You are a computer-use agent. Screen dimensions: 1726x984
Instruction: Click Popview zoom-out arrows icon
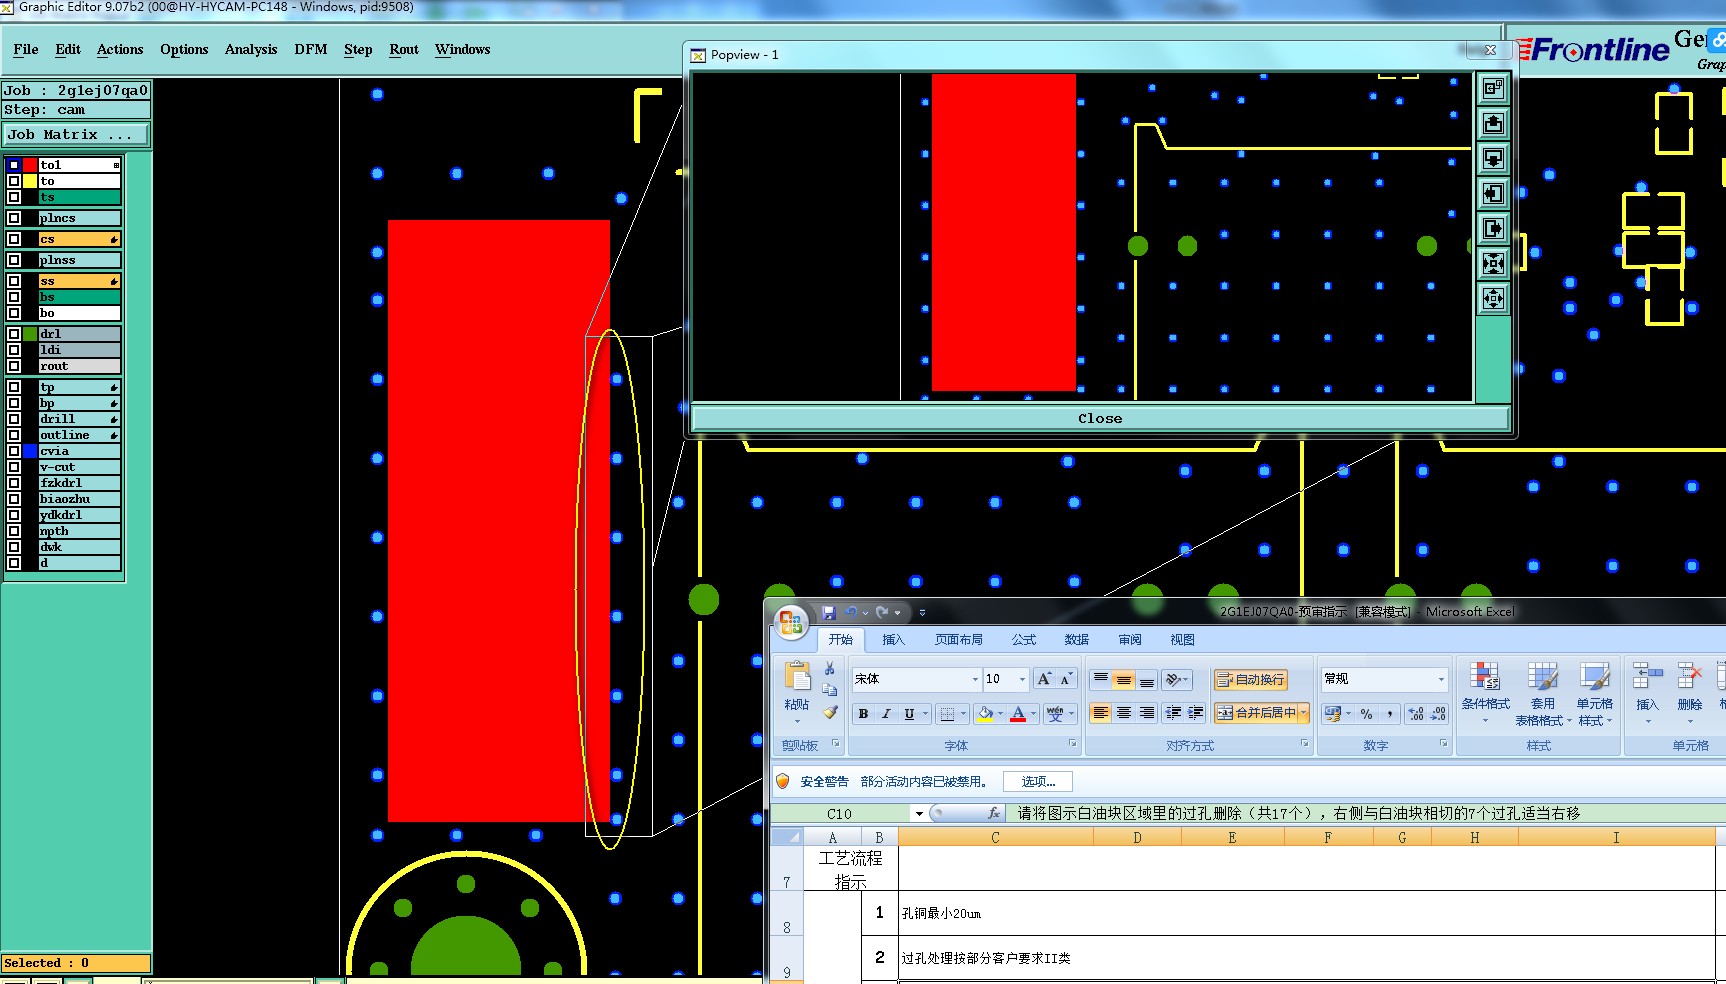click(x=1493, y=298)
